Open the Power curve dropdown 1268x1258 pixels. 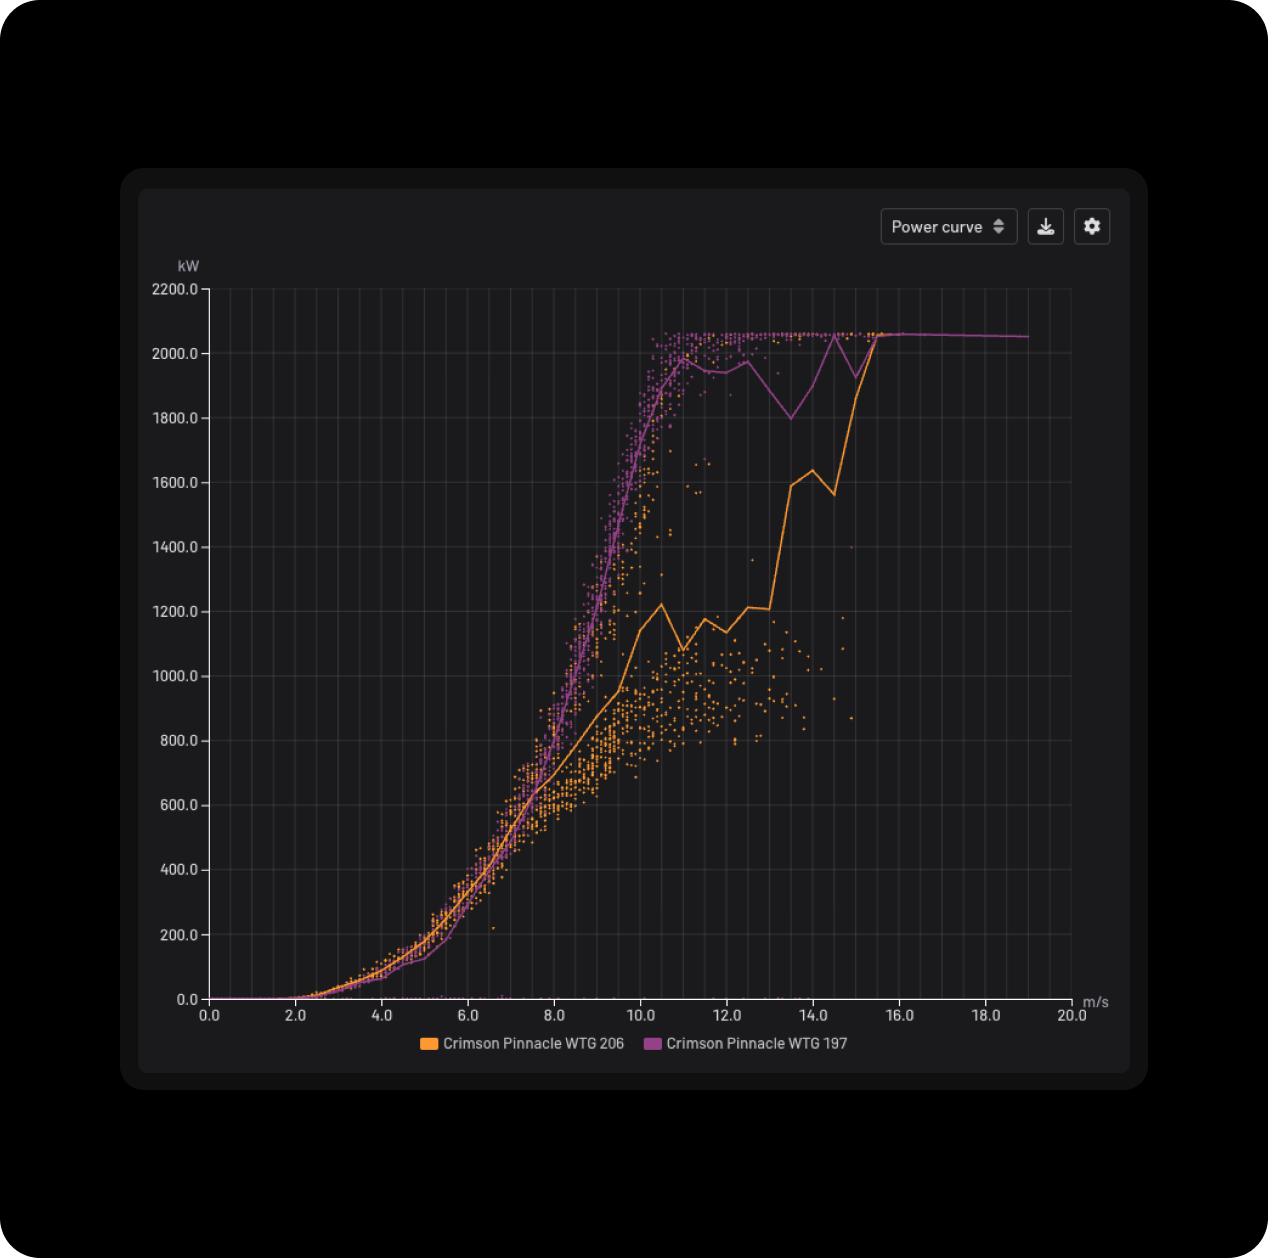tap(948, 227)
